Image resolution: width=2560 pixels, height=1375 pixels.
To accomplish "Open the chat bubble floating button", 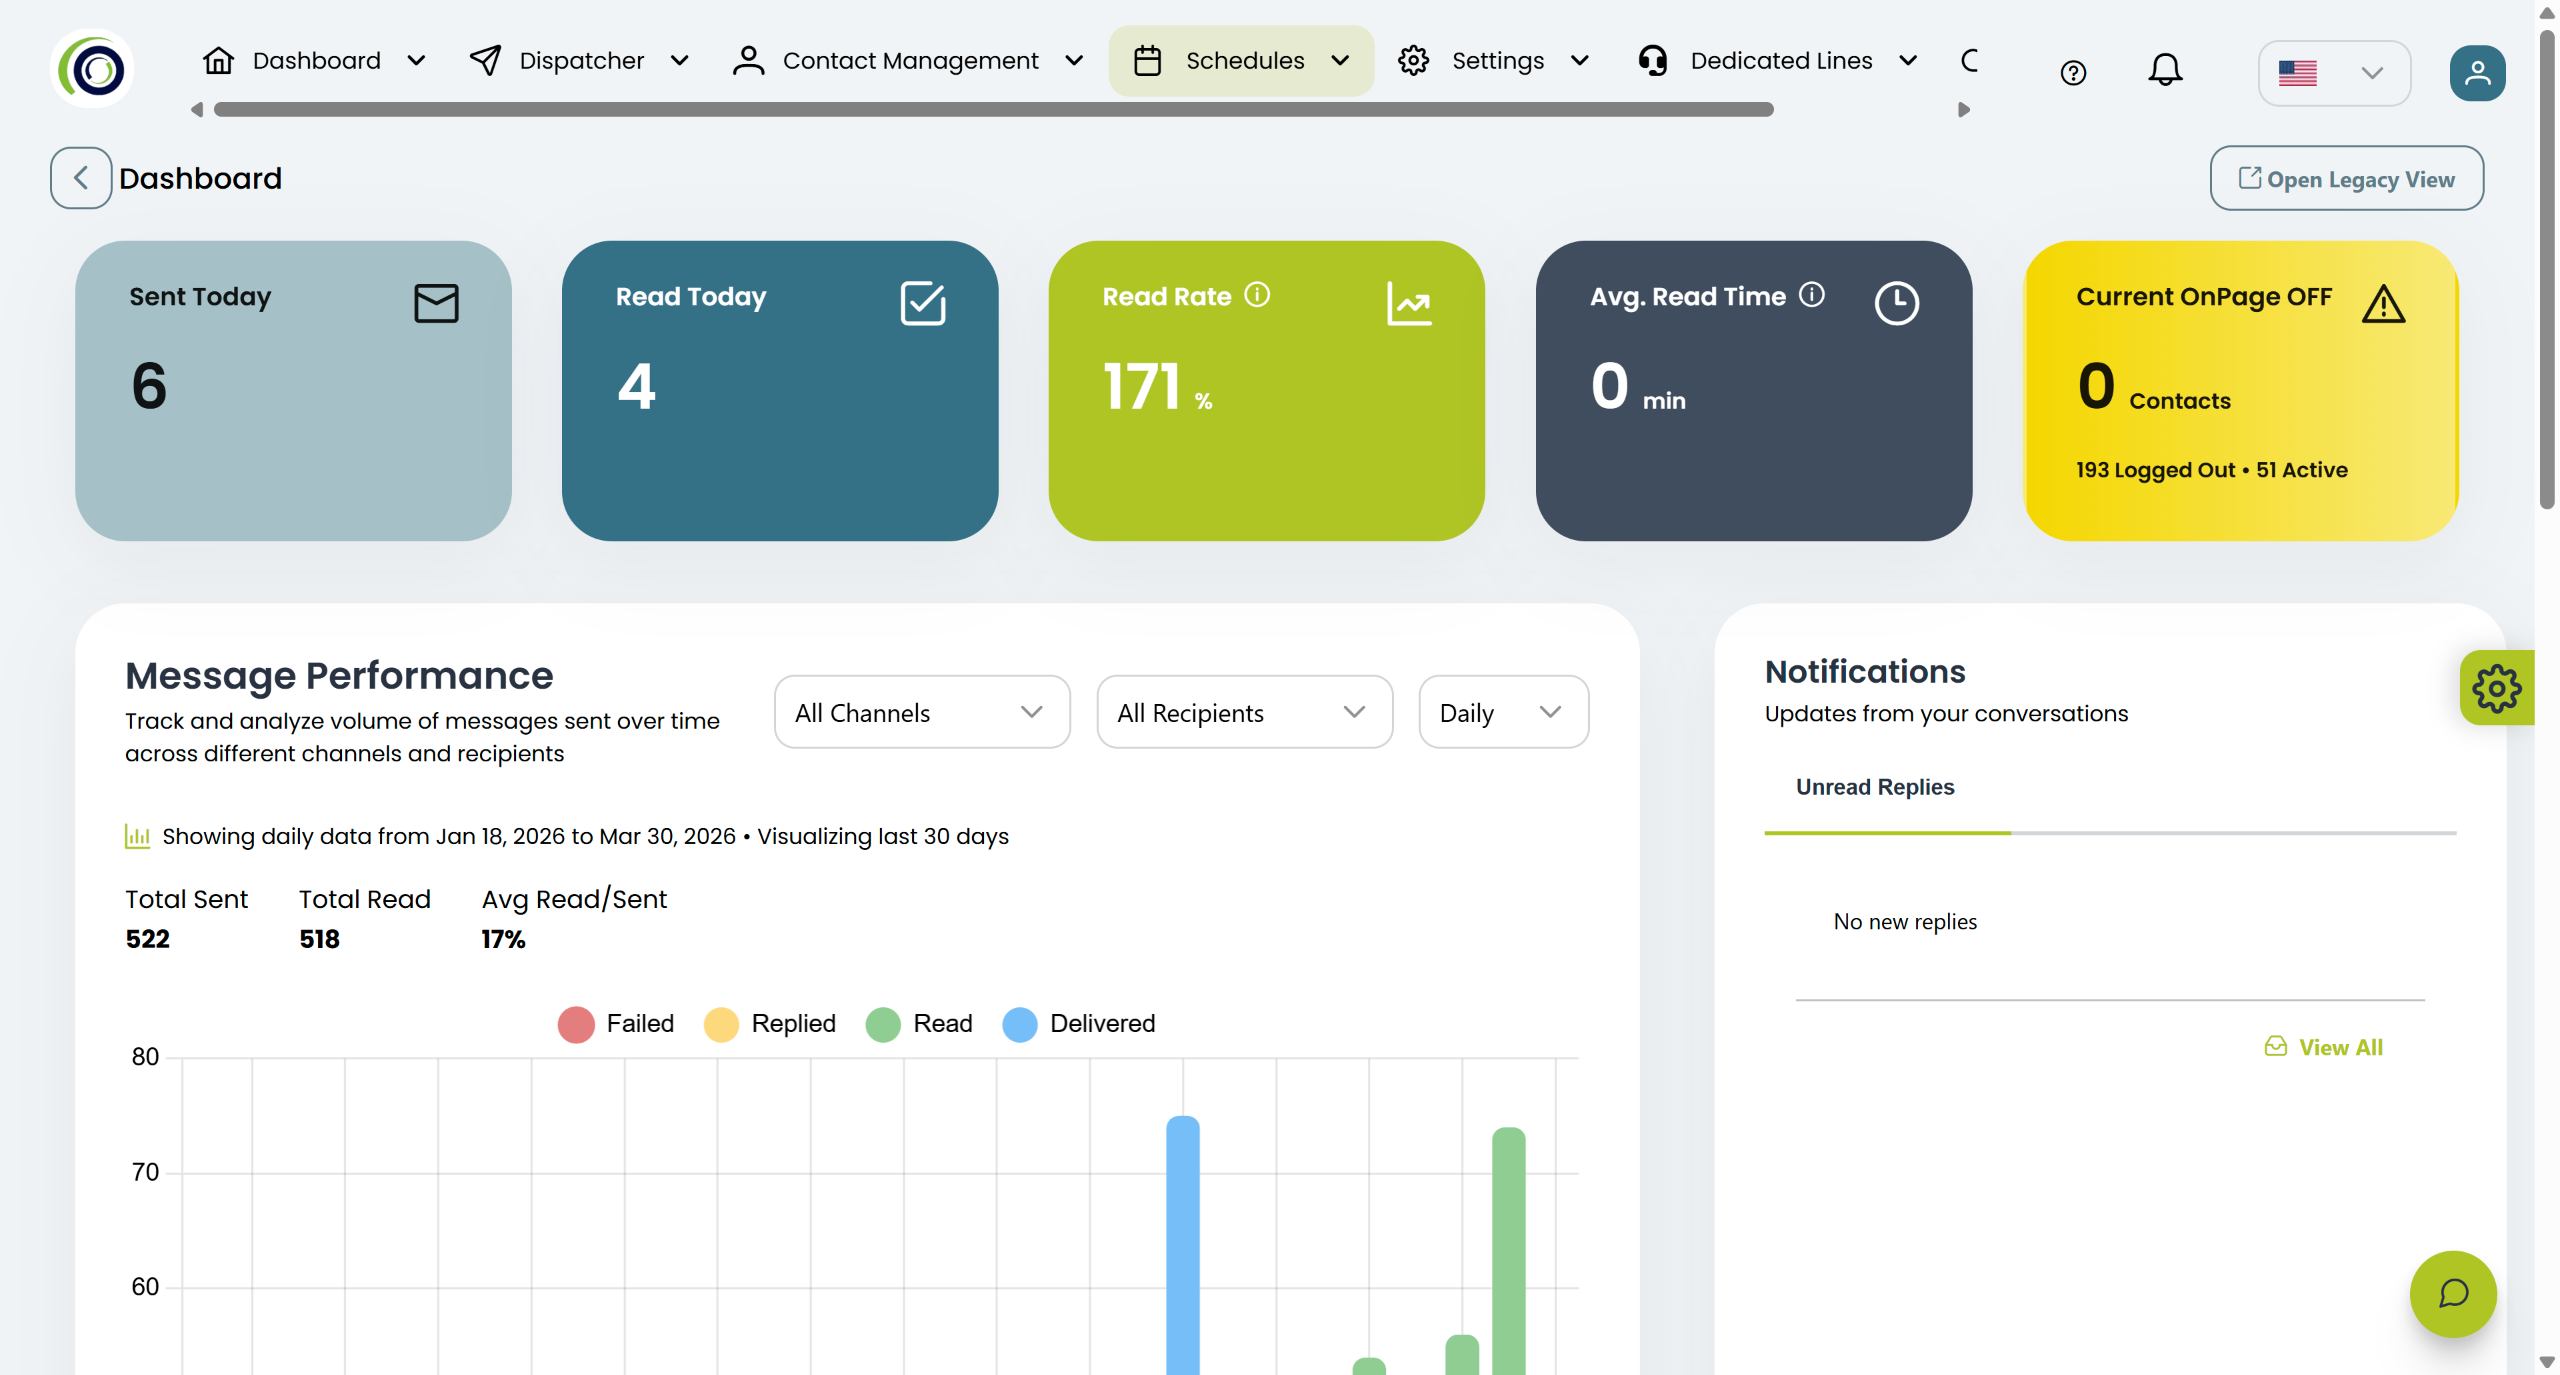I will pyautogui.click(x=2453, y=1293).
